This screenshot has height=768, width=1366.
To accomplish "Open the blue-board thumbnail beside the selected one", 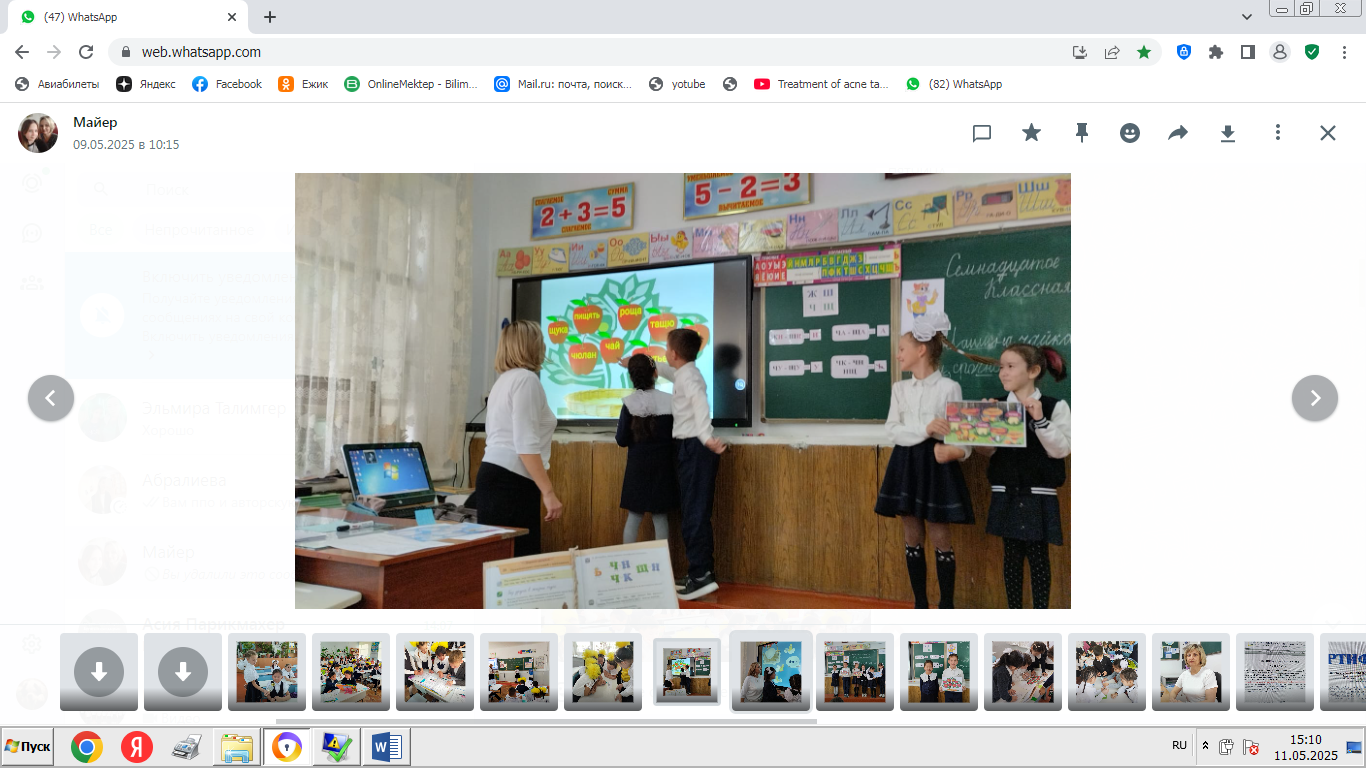I will [x=771, y=671].
